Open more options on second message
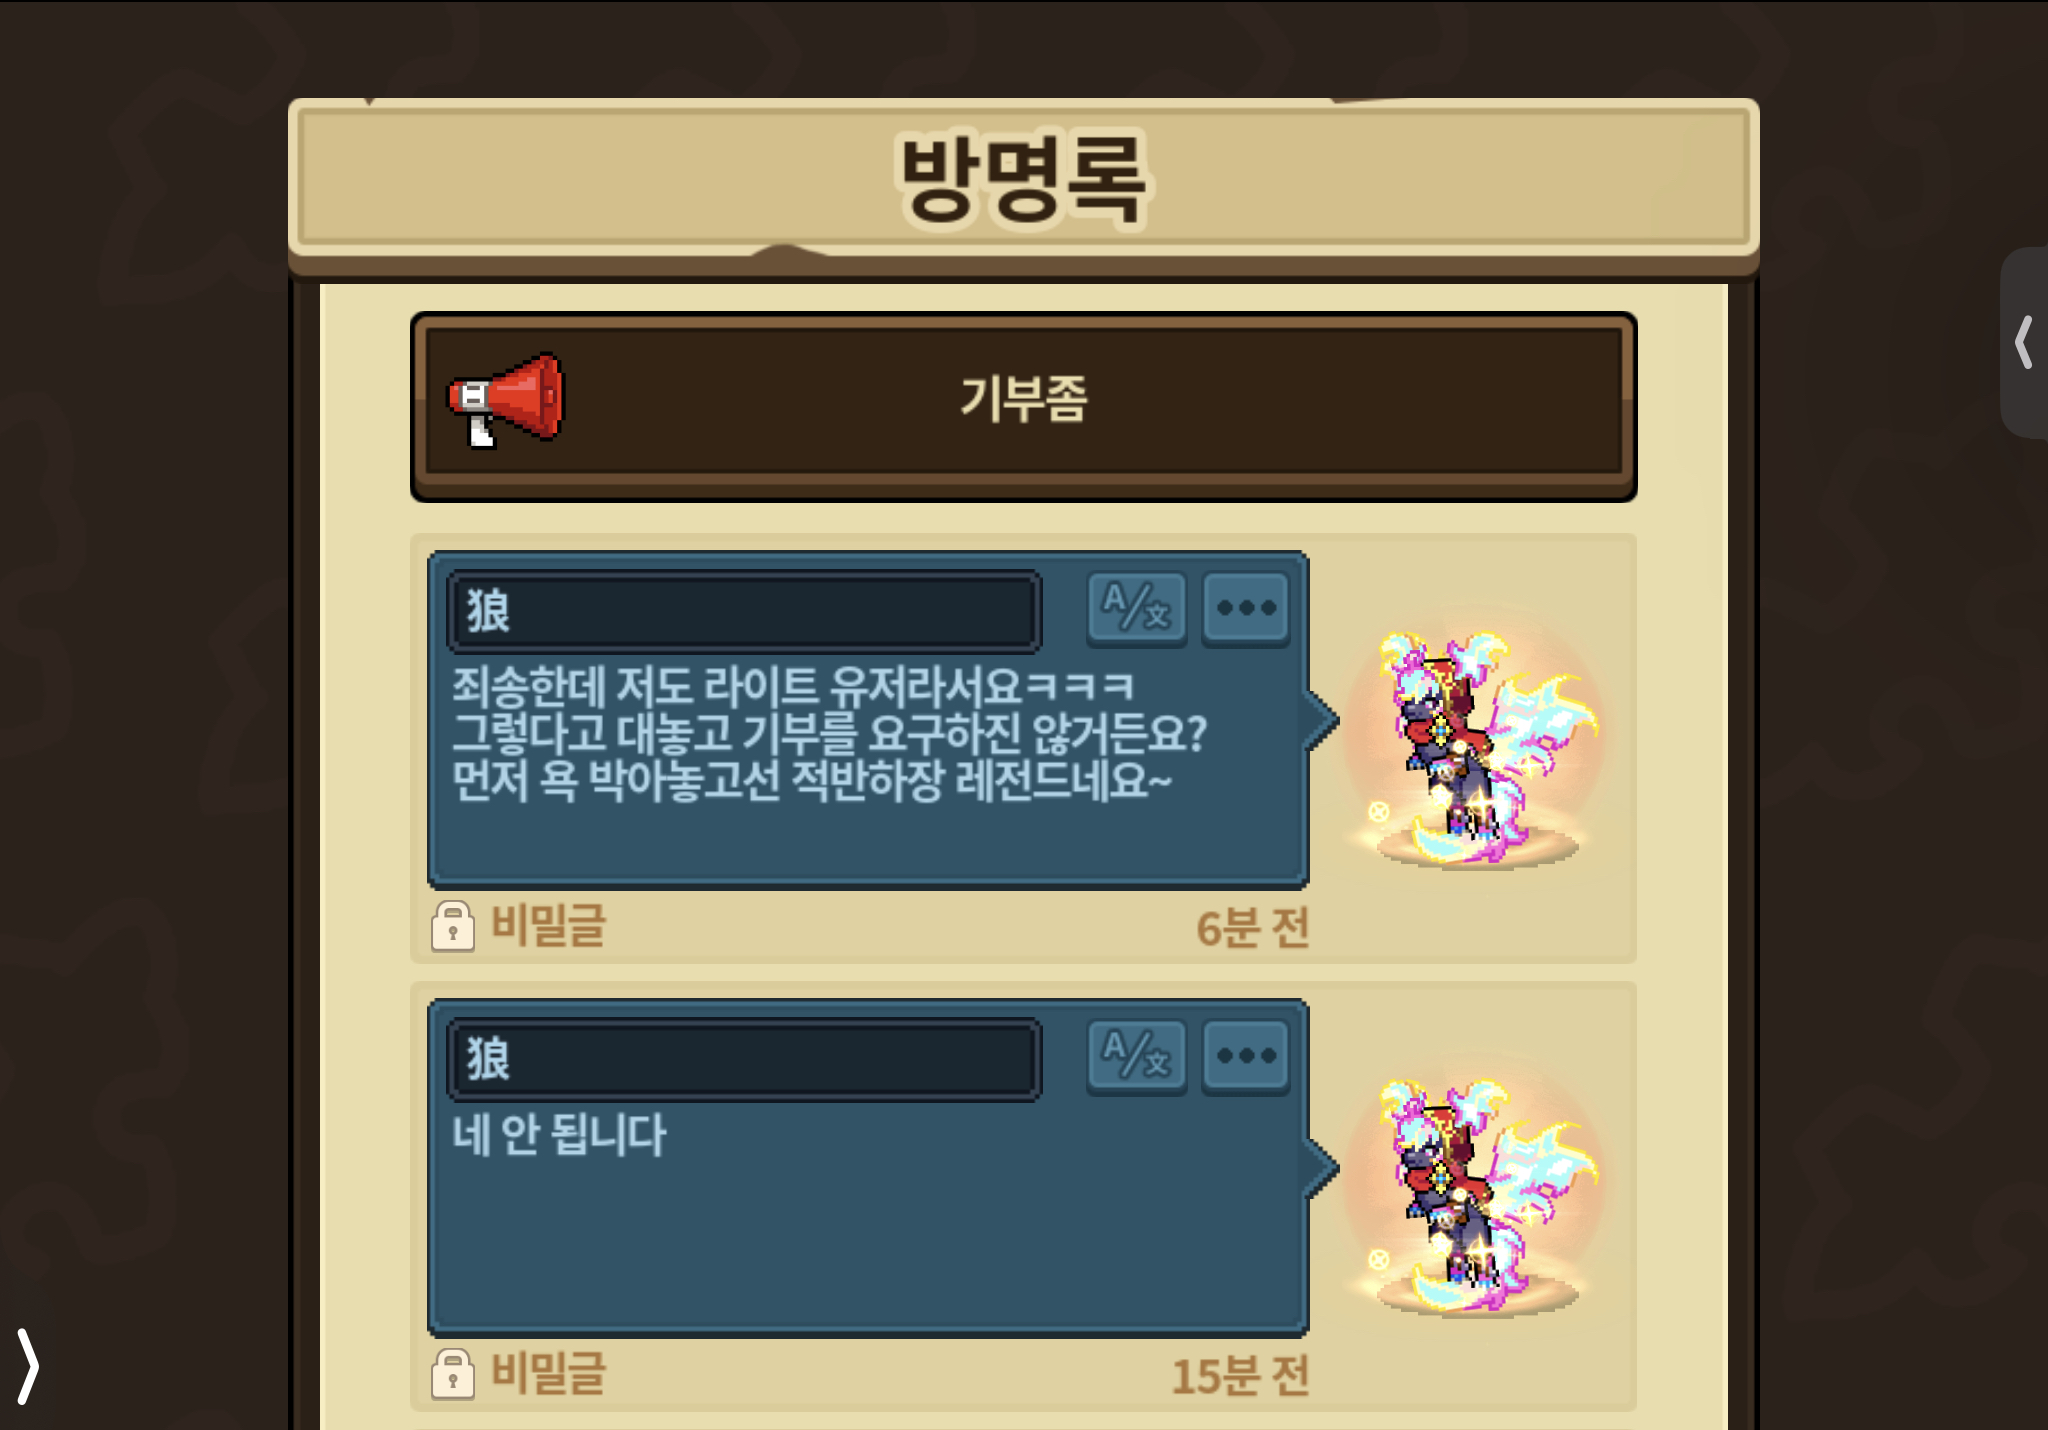The image size is (2048, 1430). pos(1246,1055)
